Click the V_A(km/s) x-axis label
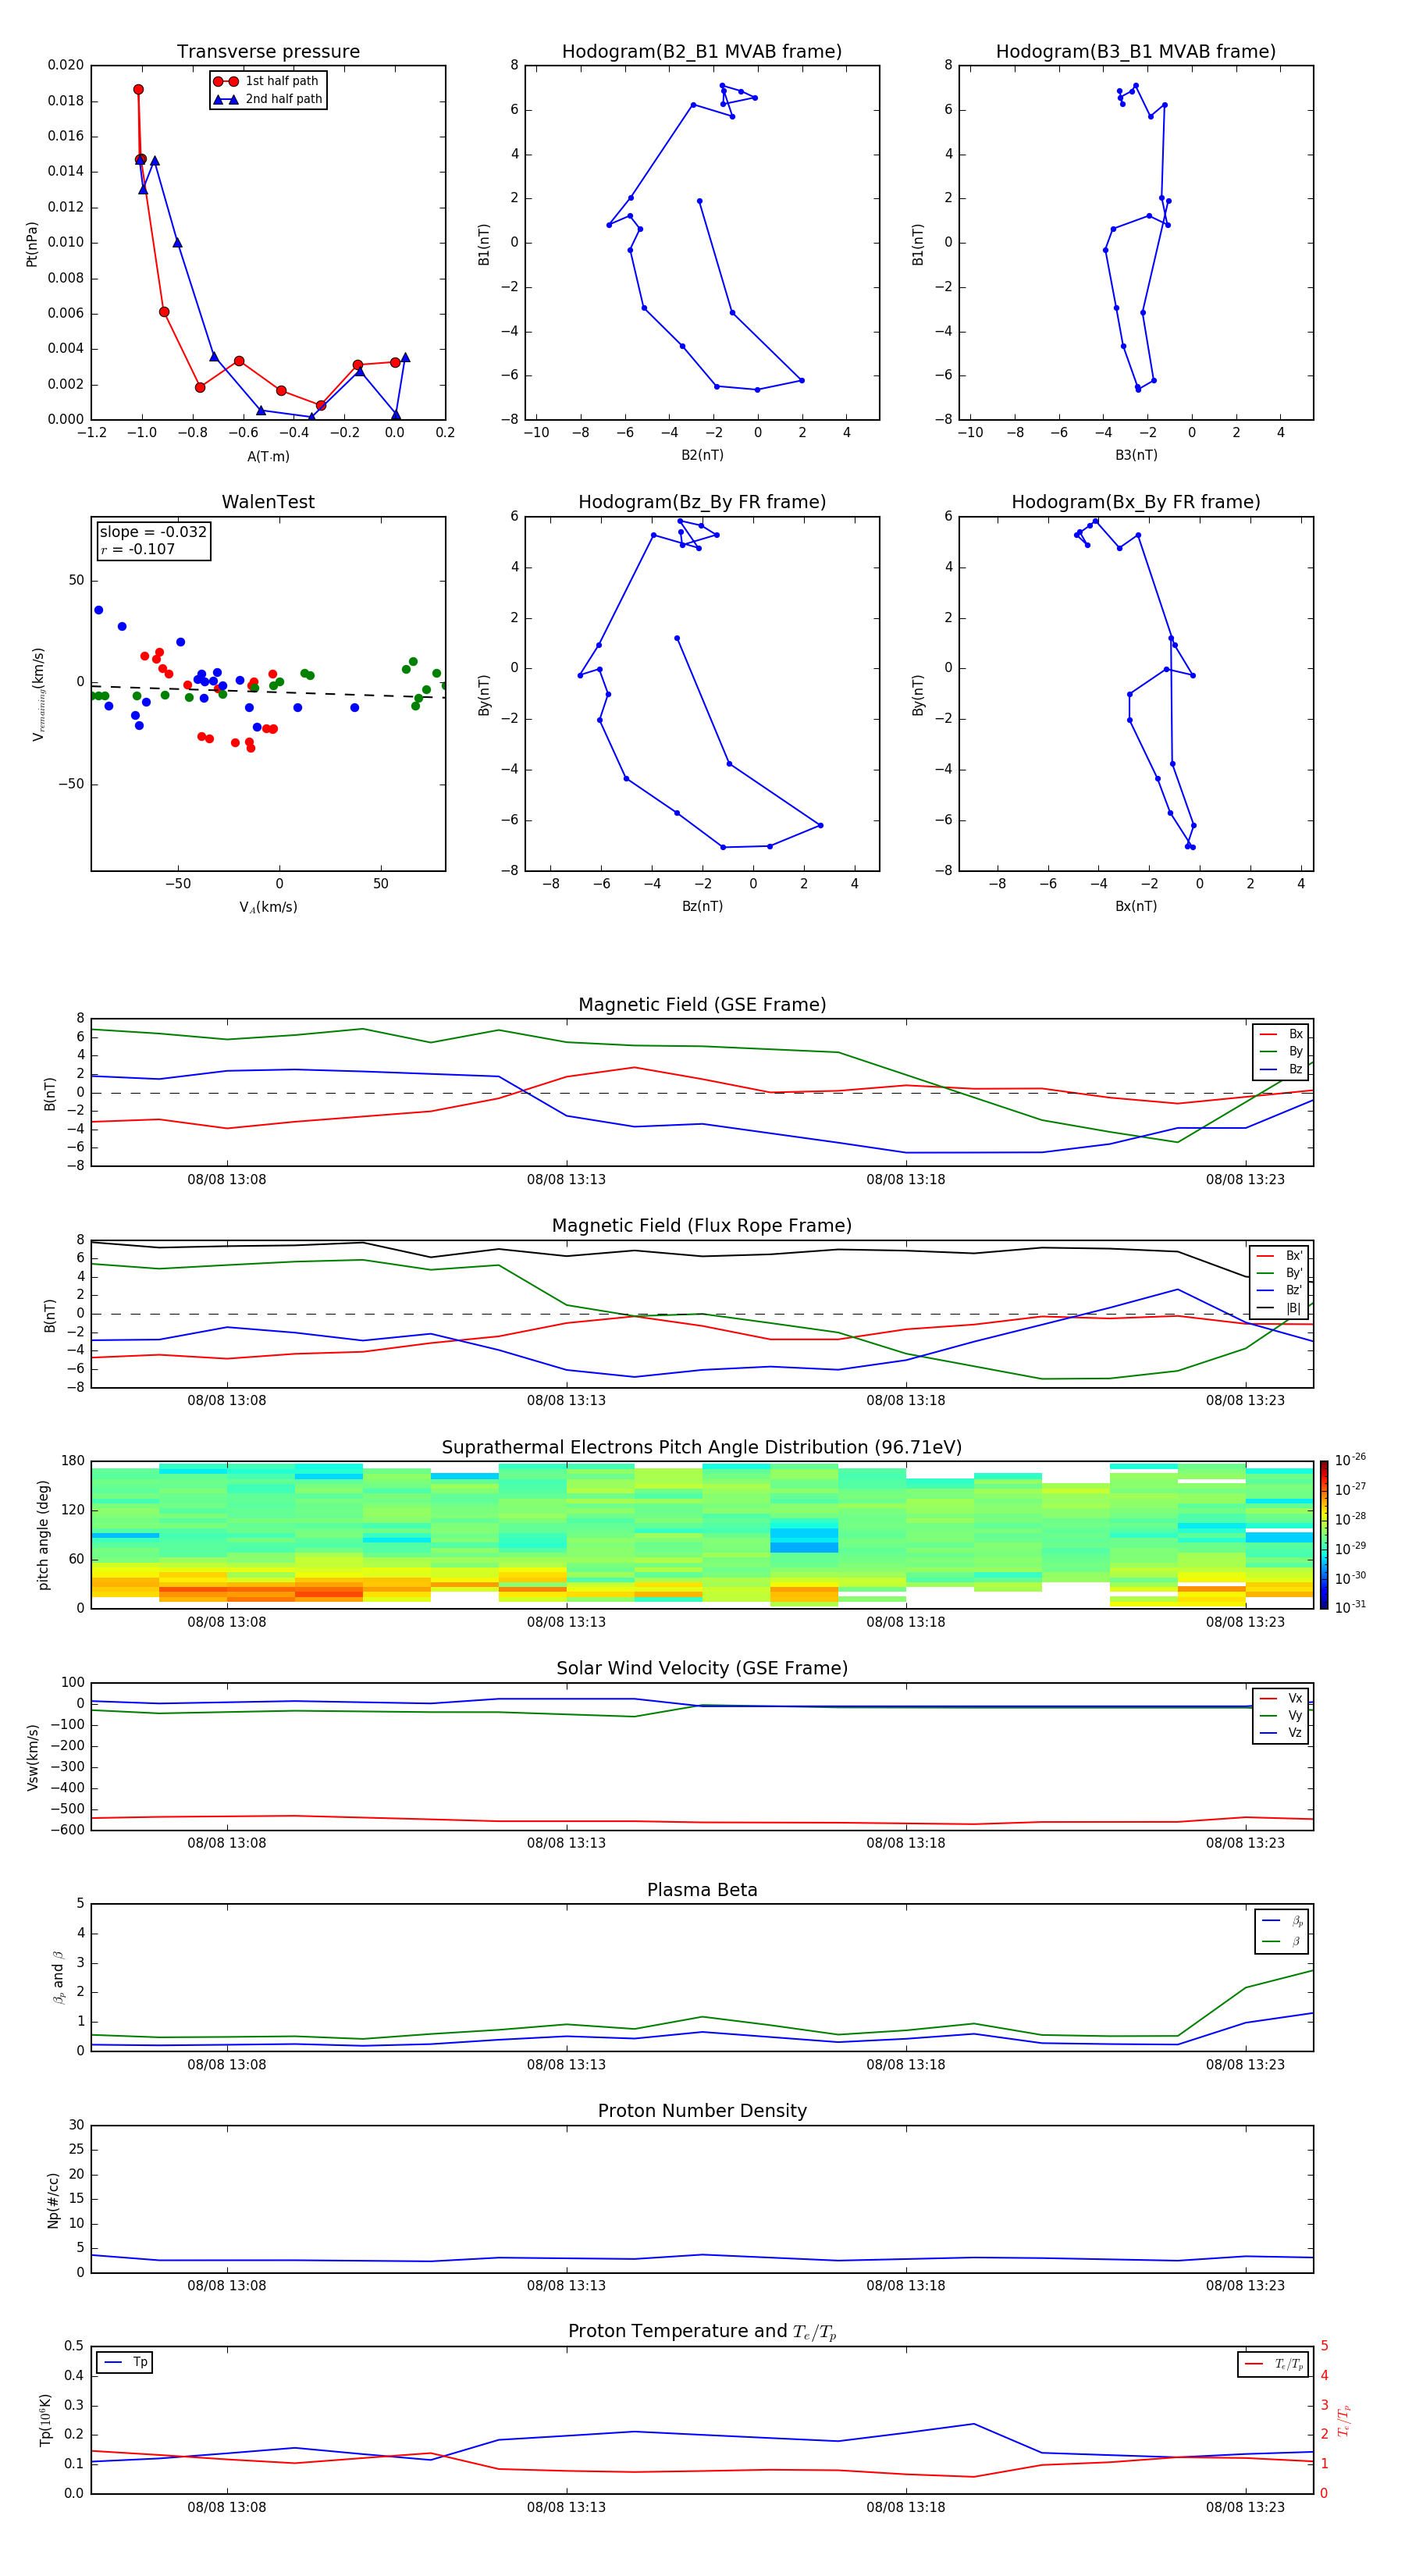This screenshot has width=1405, height=2576. 268,907
